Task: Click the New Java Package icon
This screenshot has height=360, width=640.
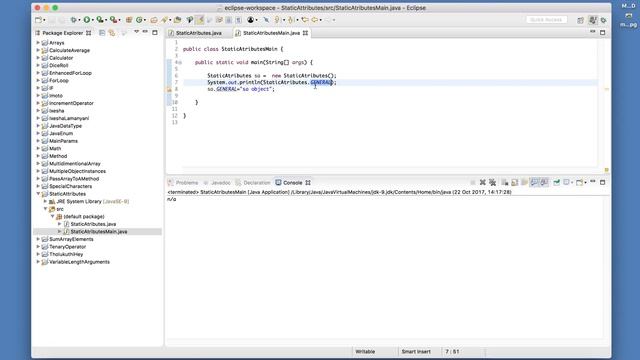Action: point(129,20)
